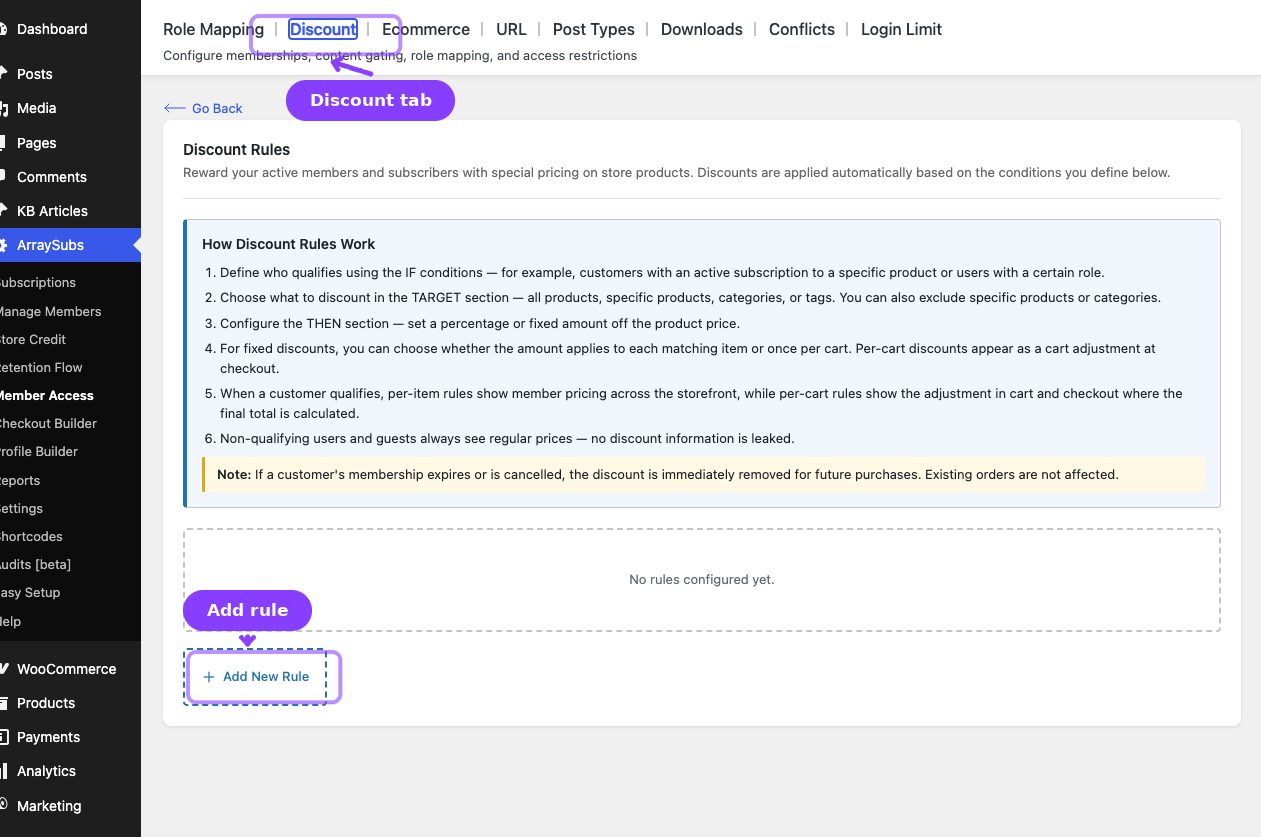The height and width of the screenshot is (837, 1261).
Task: Click the Media sidebar icon
Action: 4,108
